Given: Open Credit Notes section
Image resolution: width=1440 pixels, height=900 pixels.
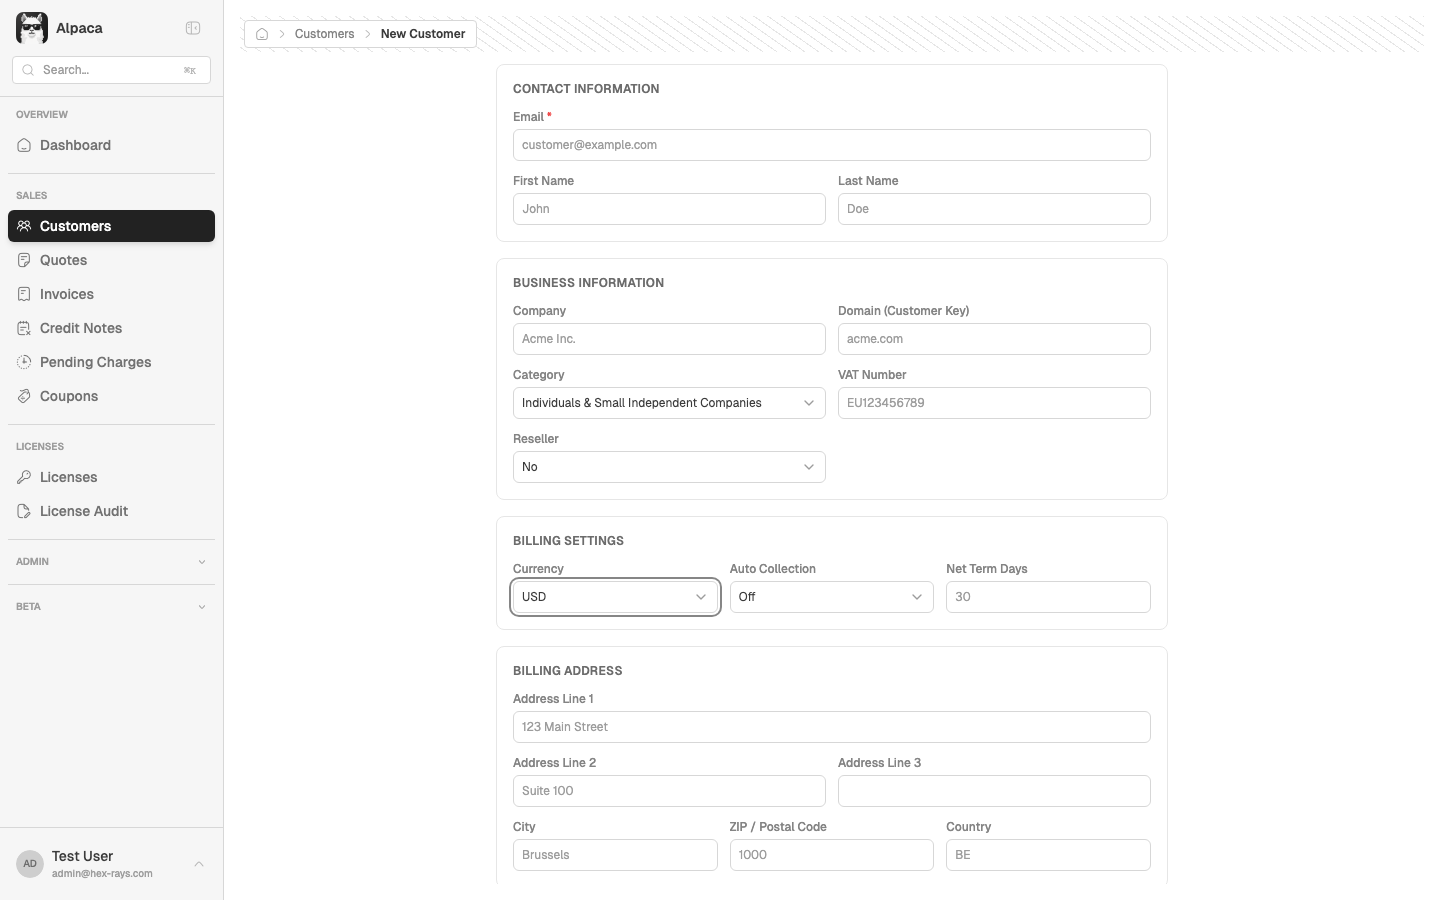Looking at the screenshot, I should click(111, 328).
